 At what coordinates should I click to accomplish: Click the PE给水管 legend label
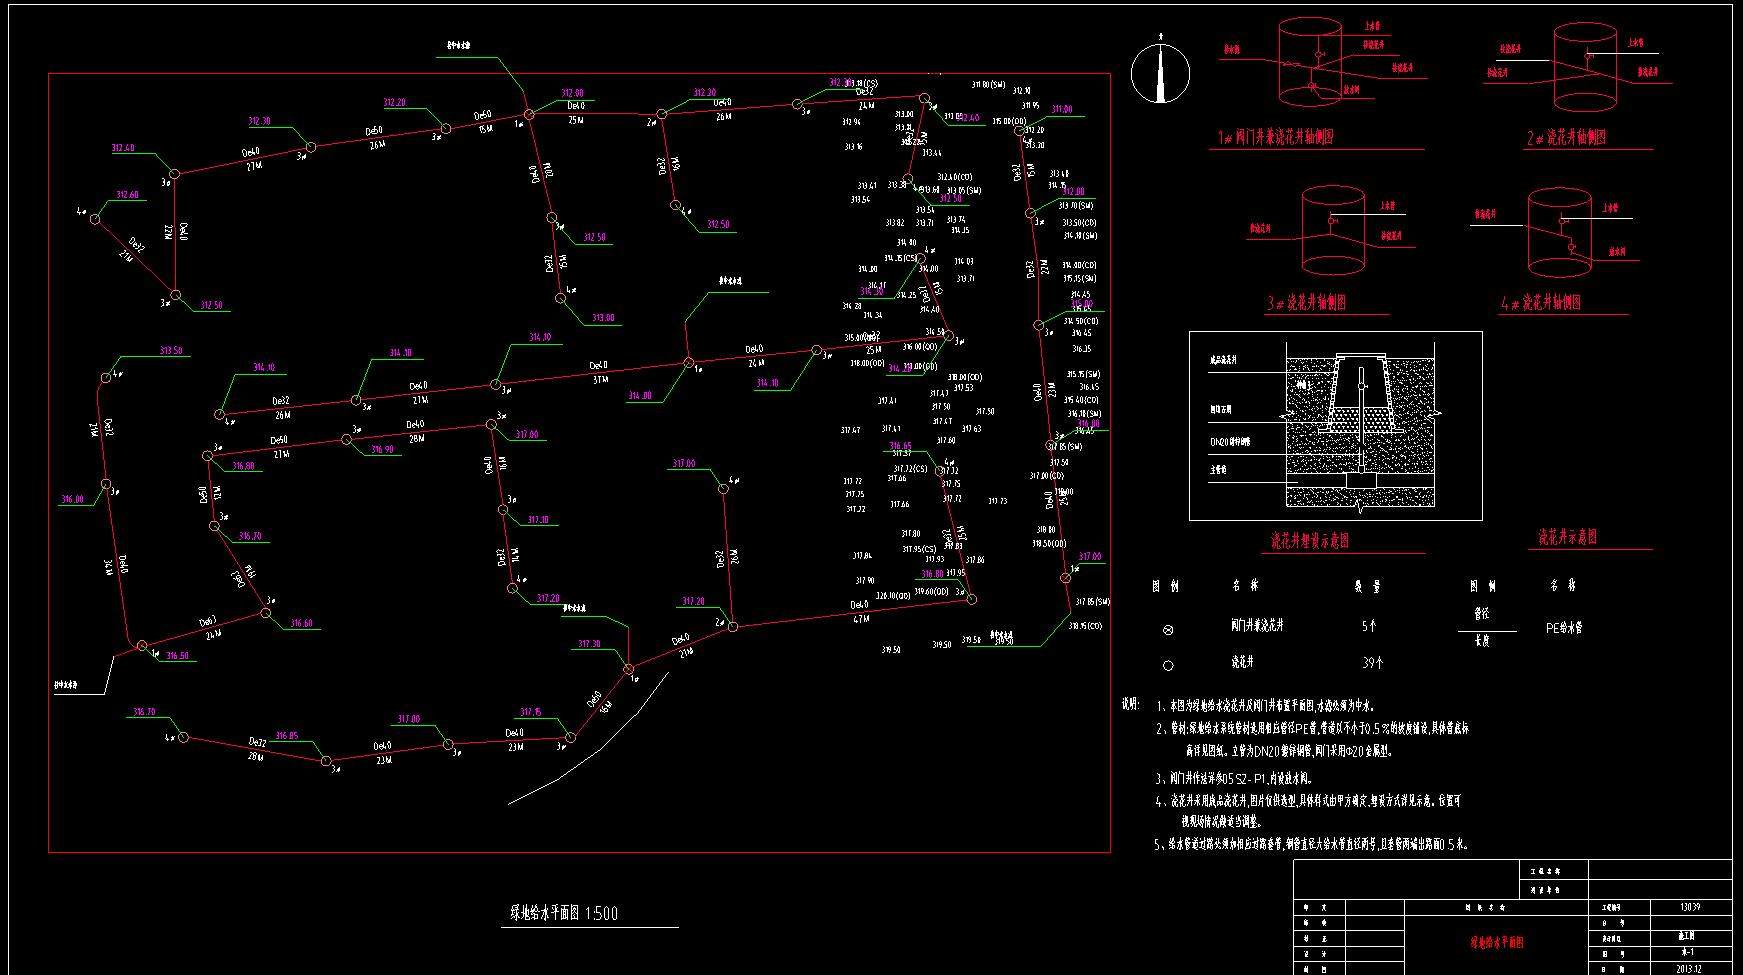(1564, 628)
